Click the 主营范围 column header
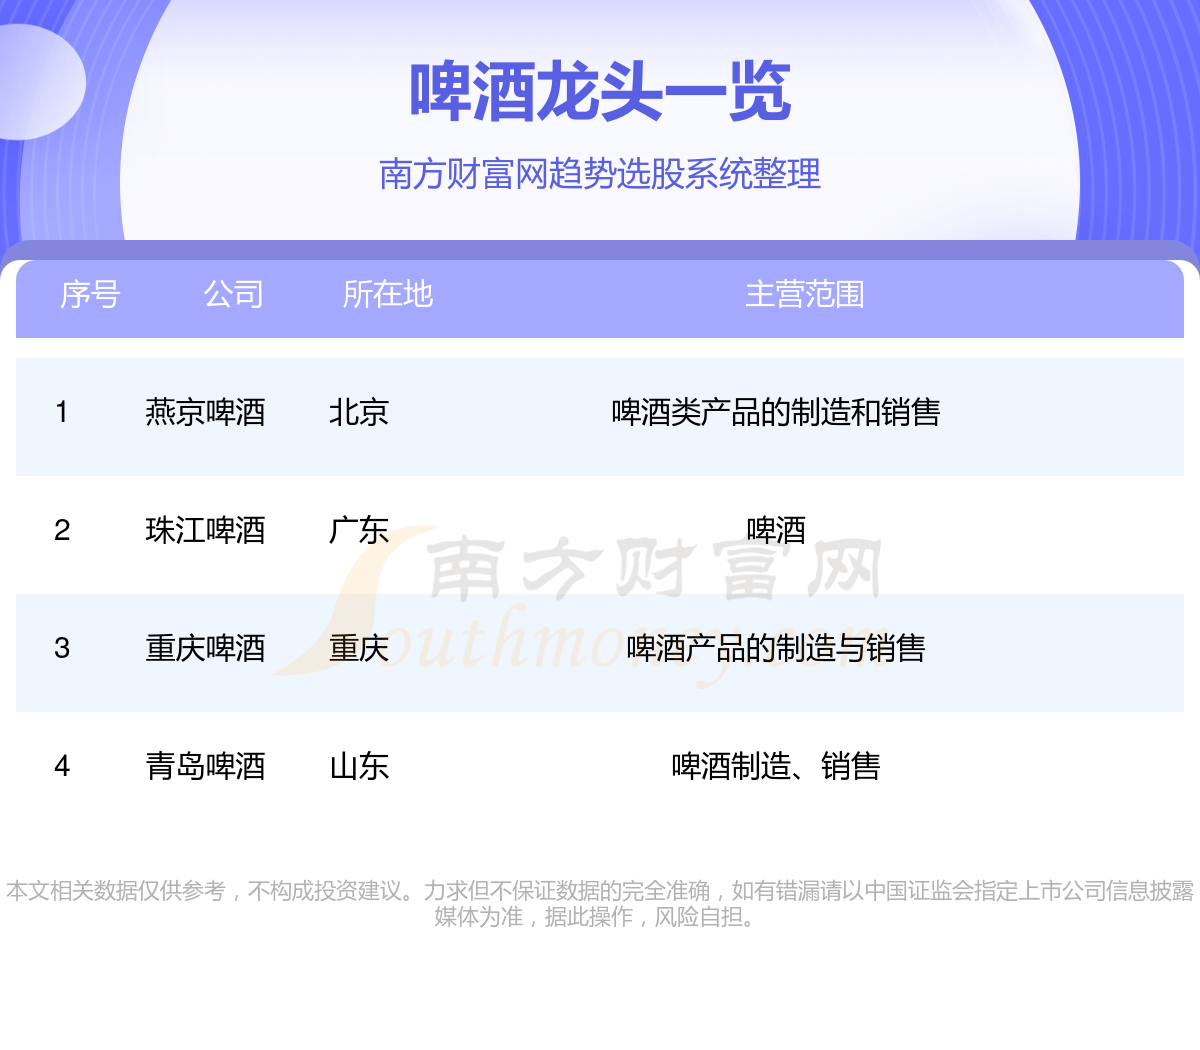 click(x=805, y=294)
